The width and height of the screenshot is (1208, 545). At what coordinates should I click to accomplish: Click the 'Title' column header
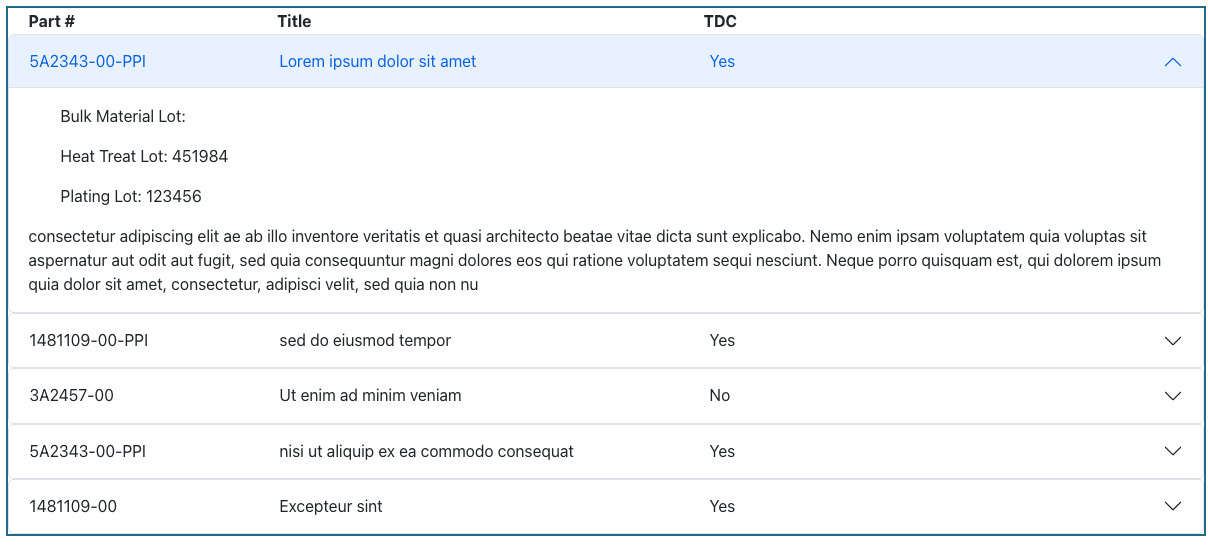coord(295,21)
